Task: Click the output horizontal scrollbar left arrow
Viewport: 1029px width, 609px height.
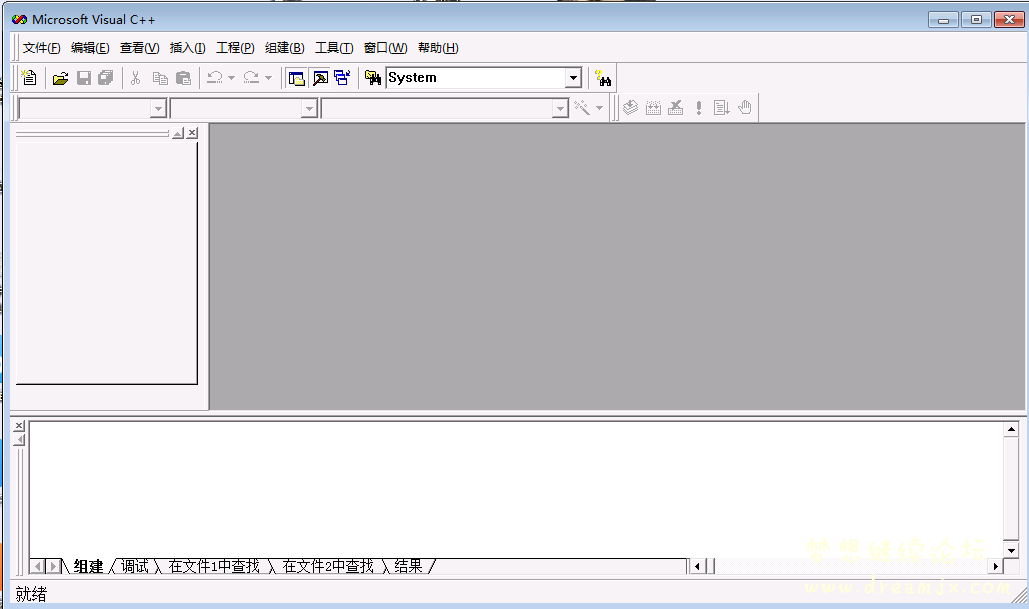Action: 696,566
